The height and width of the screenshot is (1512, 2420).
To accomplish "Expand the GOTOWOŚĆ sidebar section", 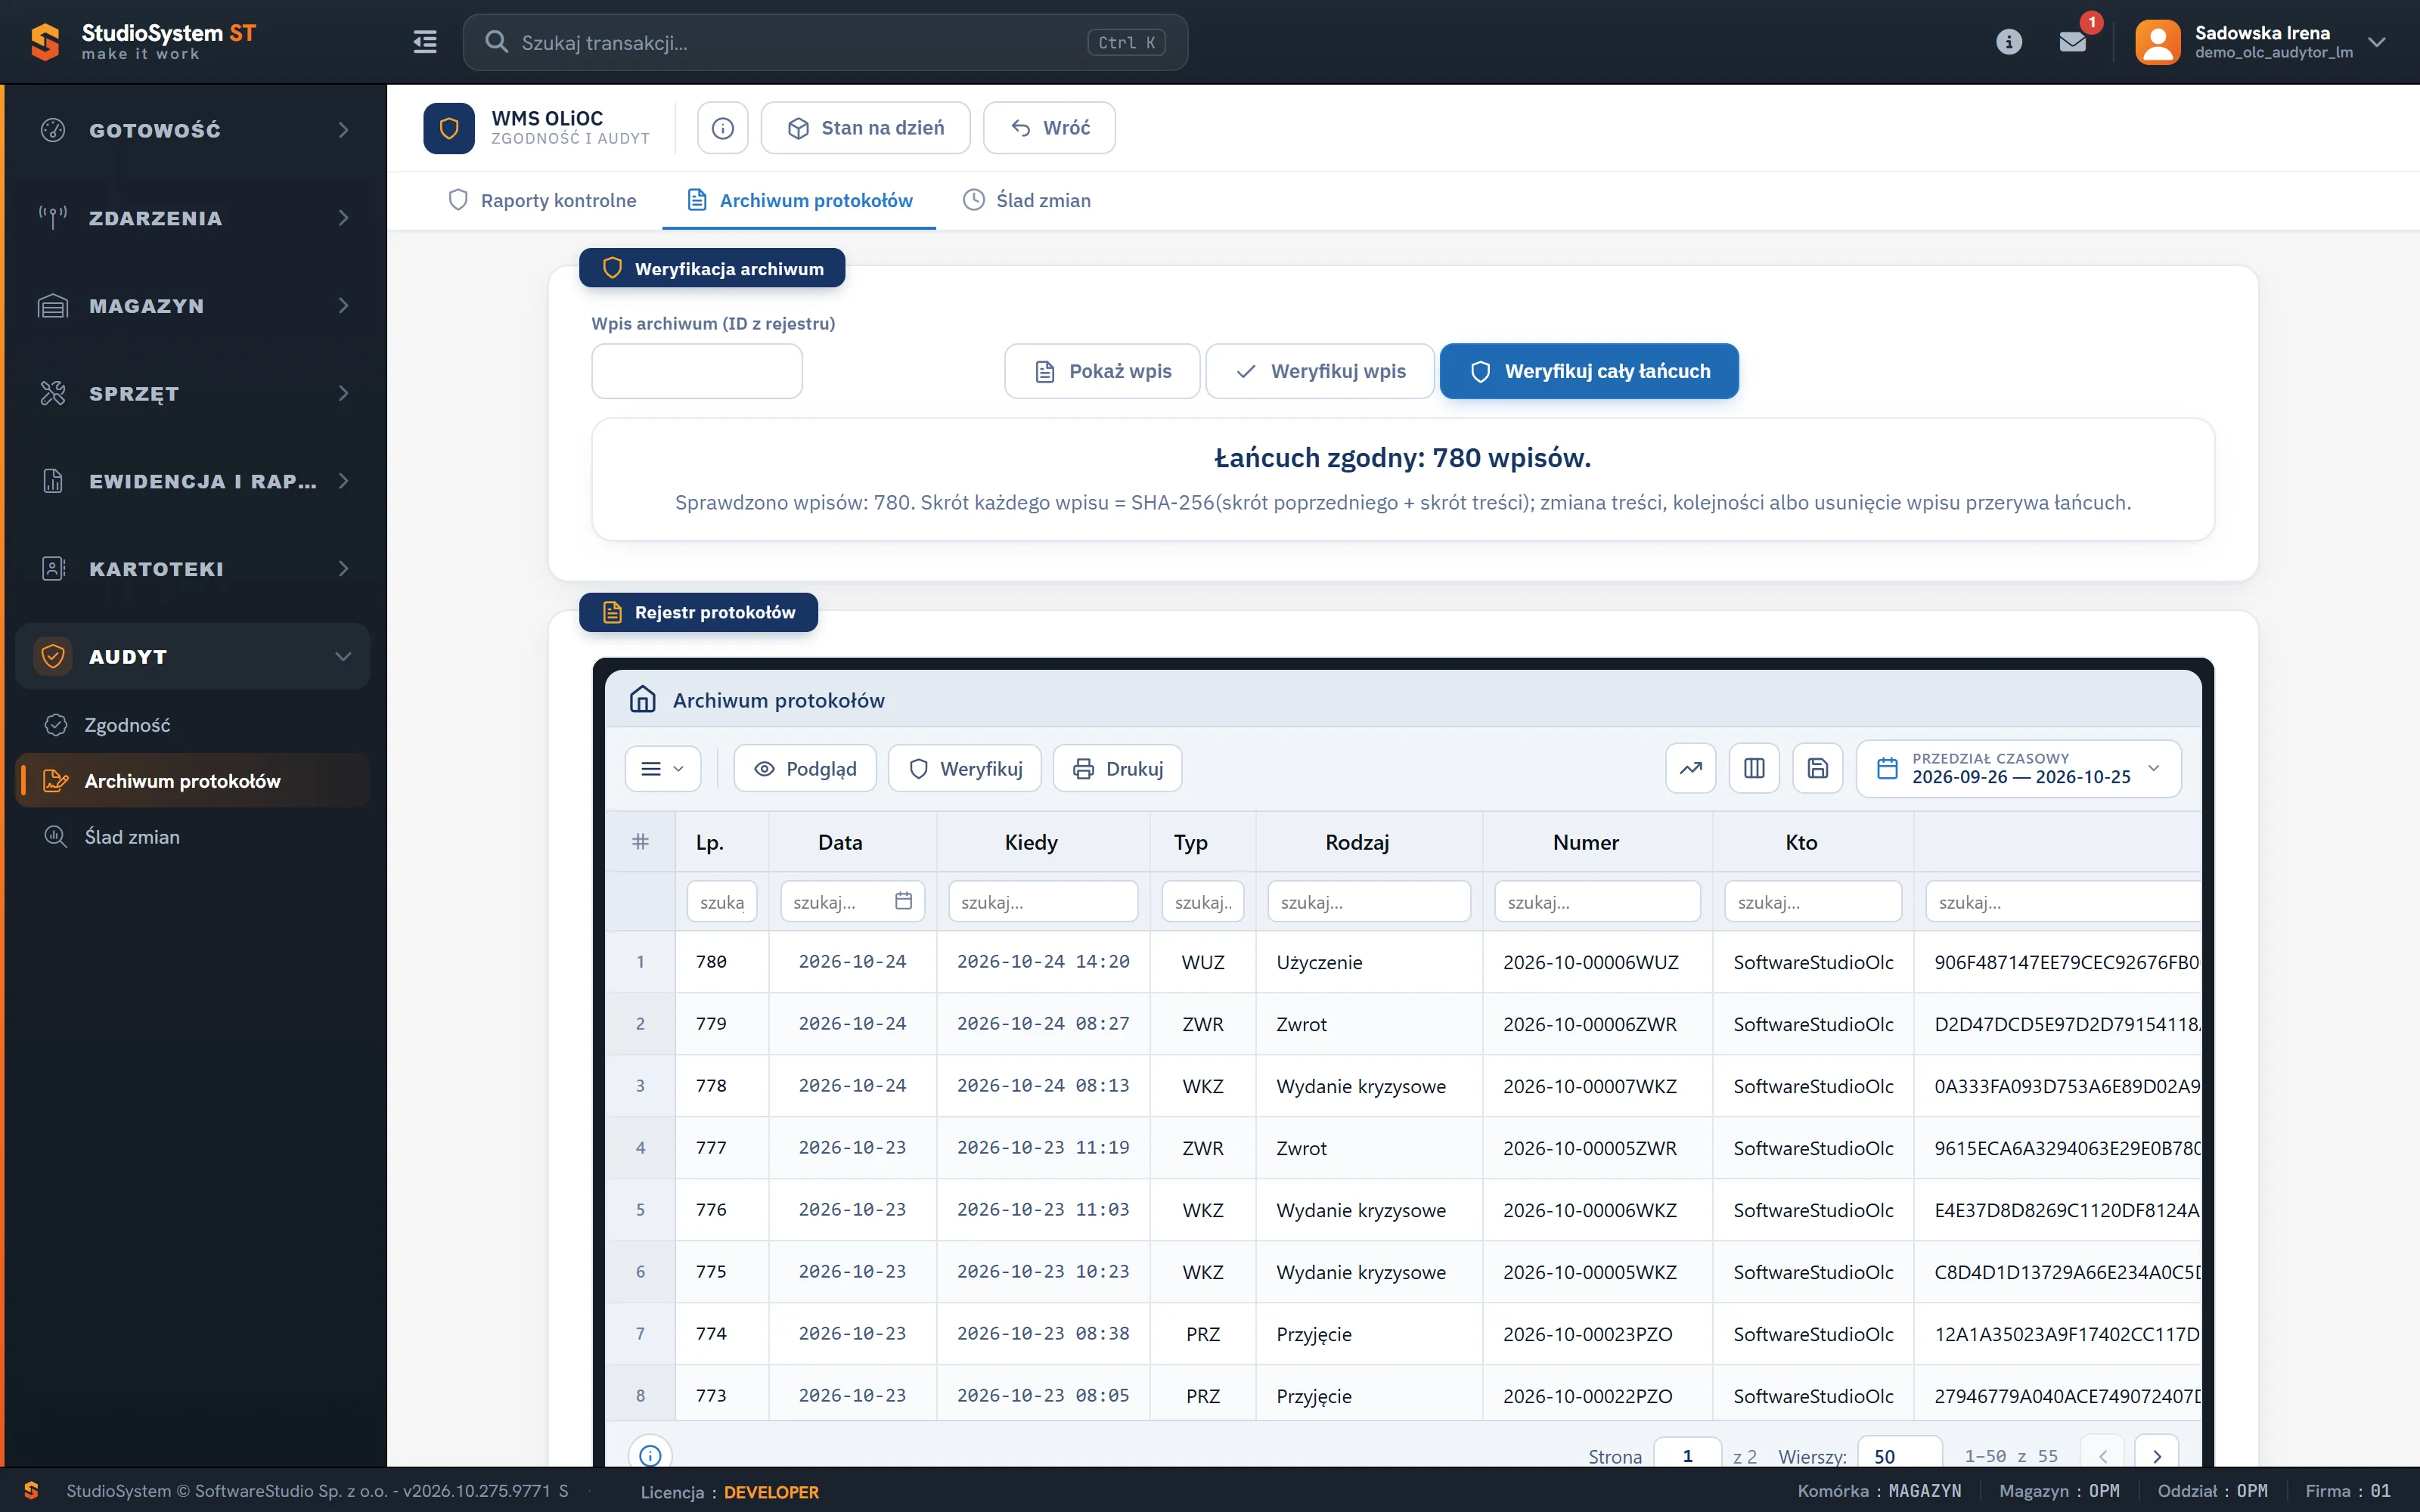I will [193, 130].
